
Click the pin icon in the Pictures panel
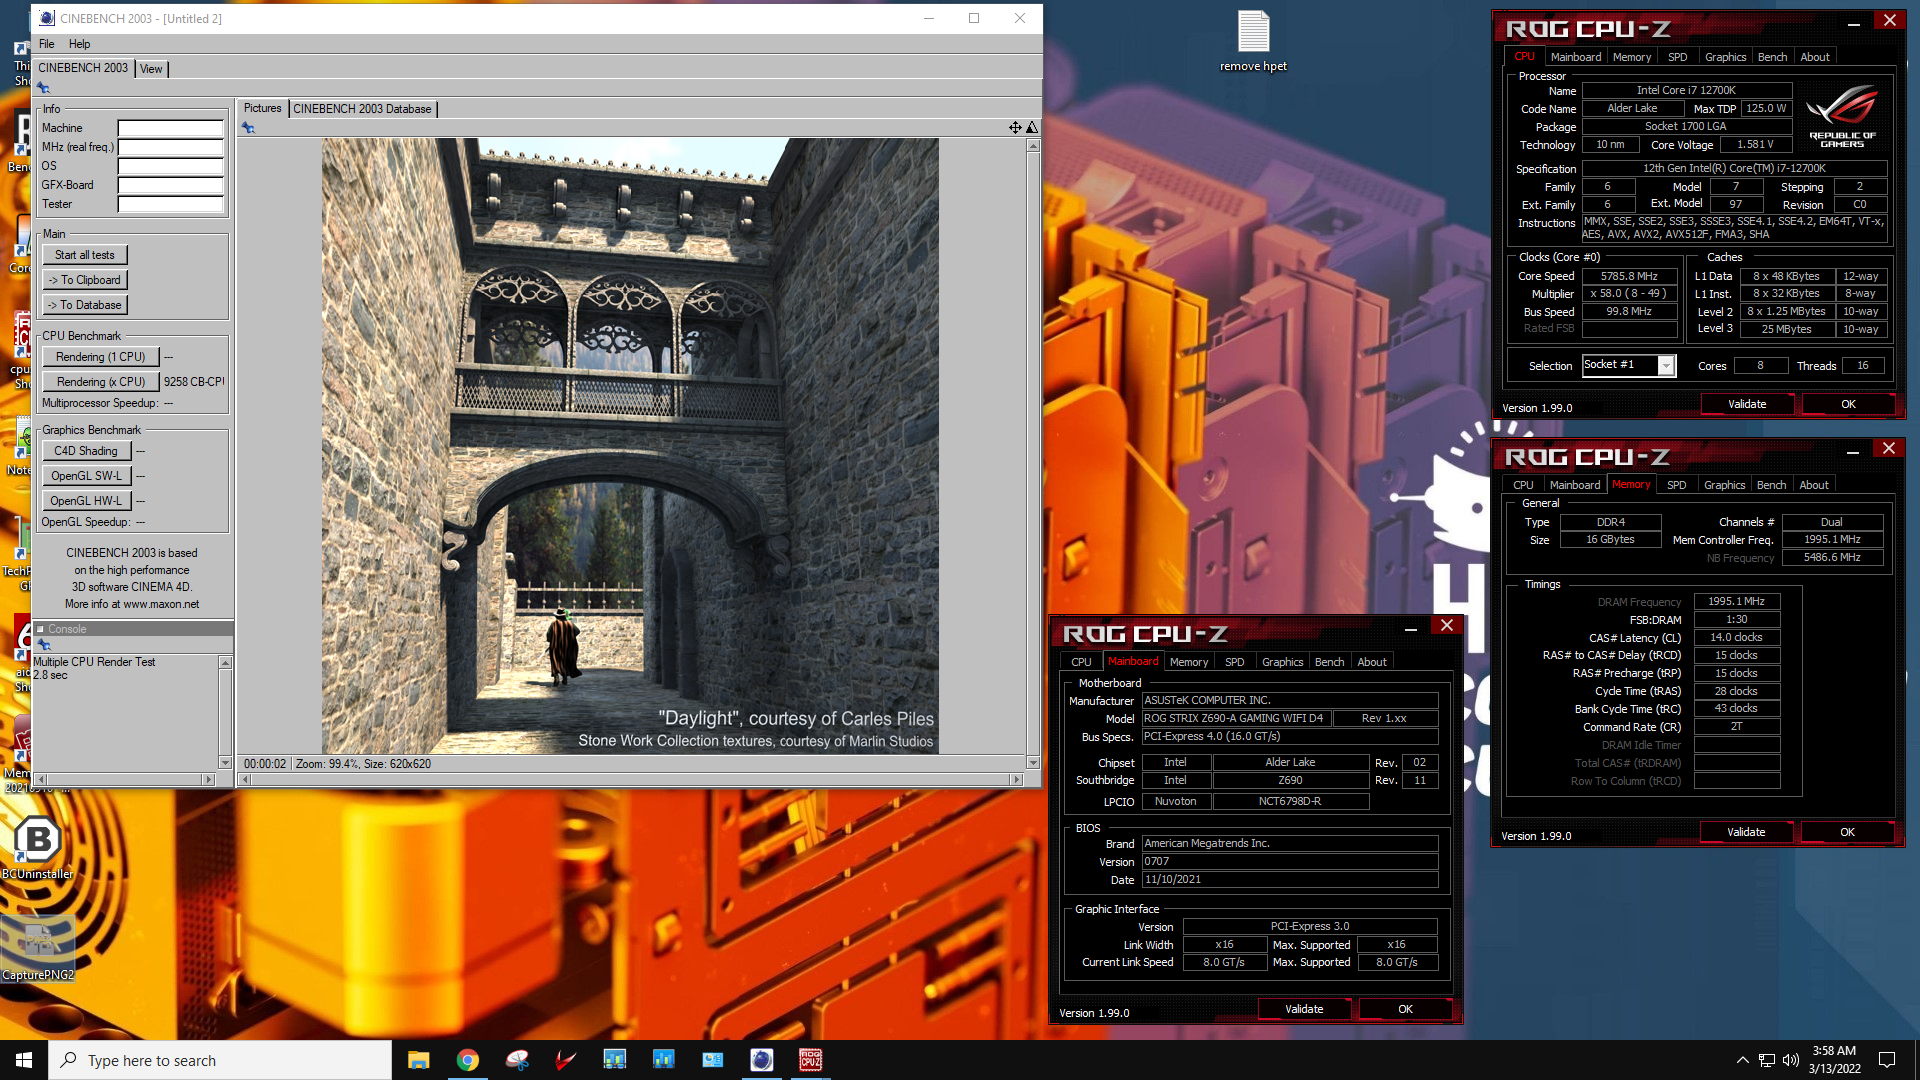pyautogui.click(x=248, y=128)
